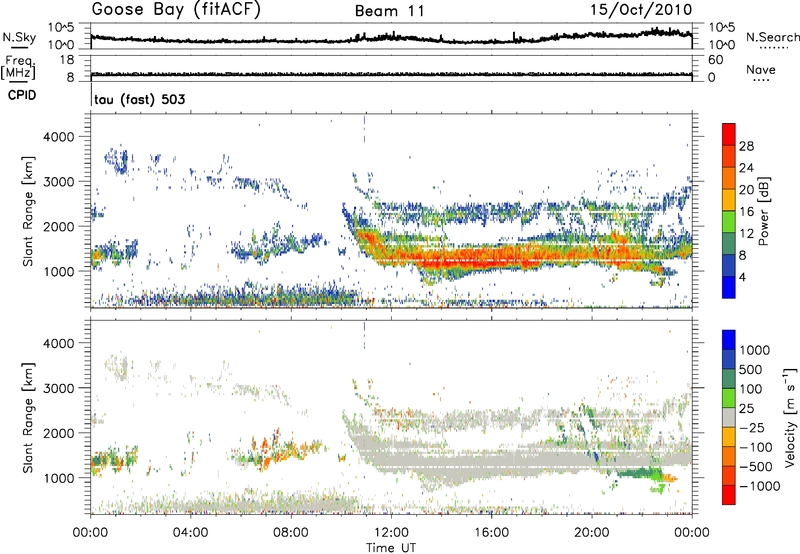This screenshot has height=554, width=800.
Task: Pick the red bottom segment of Velocity colorbar
Action: pos(729,495)
